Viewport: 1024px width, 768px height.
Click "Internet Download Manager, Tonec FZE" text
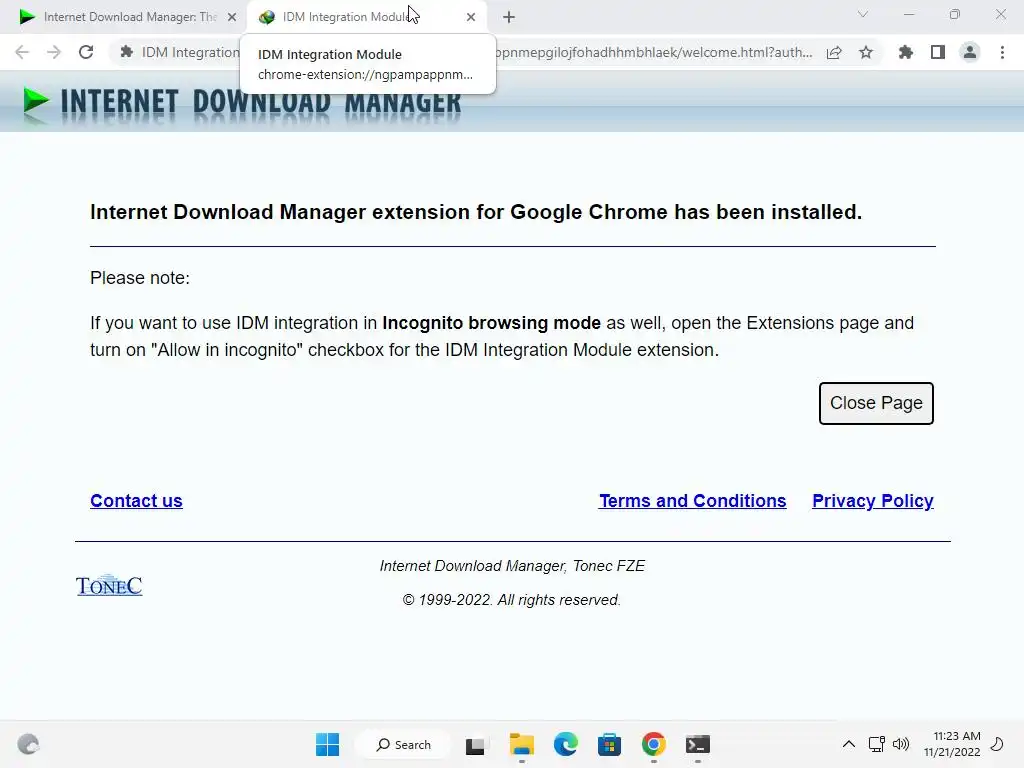tap(512, 566)
